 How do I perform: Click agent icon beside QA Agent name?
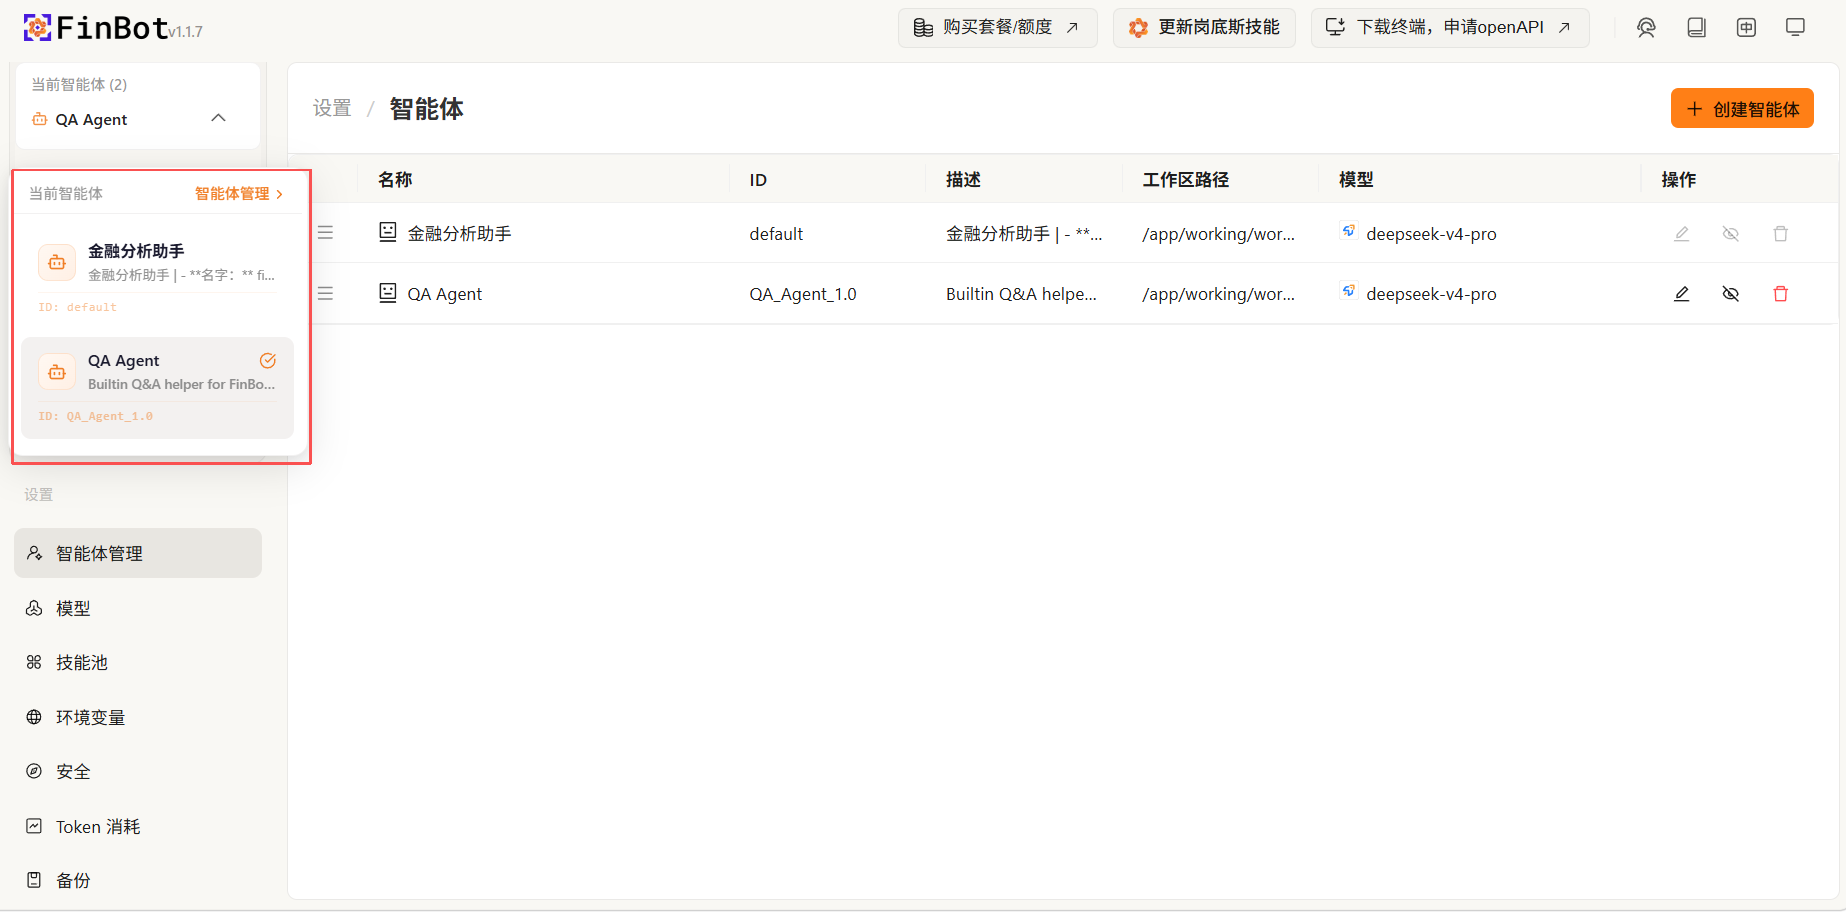point(388,293)
